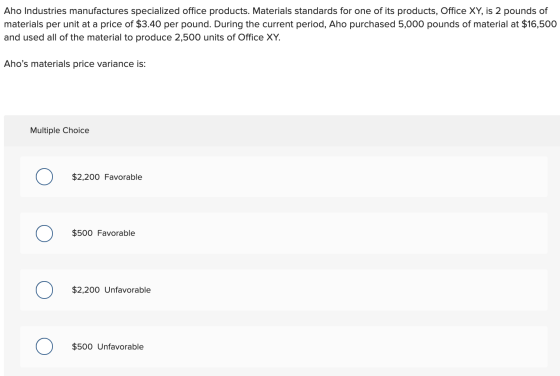This screenshot has height=376, width=560.
Task: Choose the $500 Favorable radio option
Action: pyautogui.click(x=44, y=234)
